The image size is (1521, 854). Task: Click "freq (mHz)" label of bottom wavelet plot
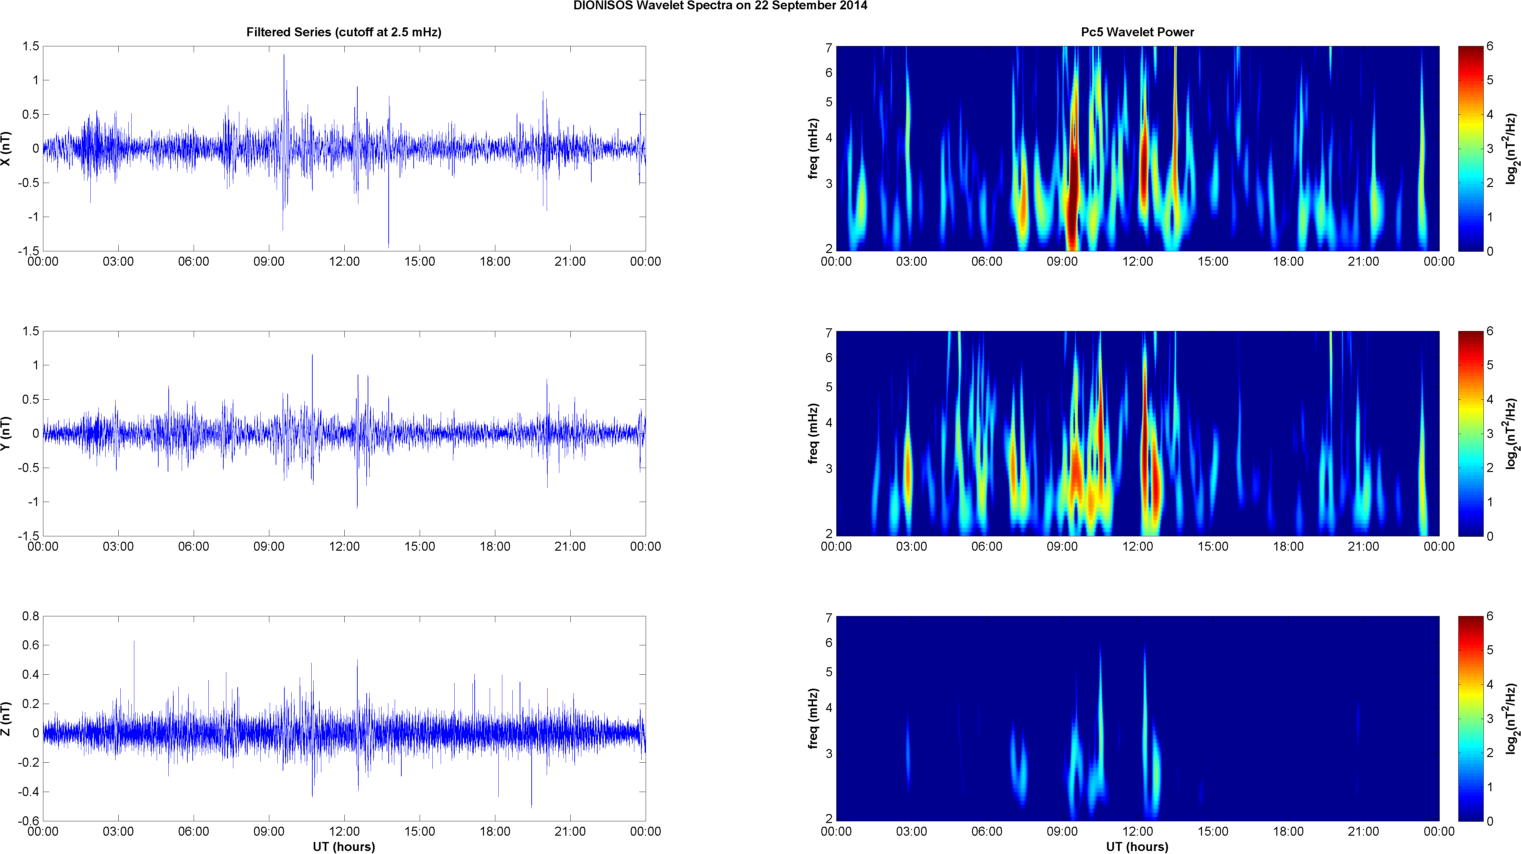(x=814, y=718)
